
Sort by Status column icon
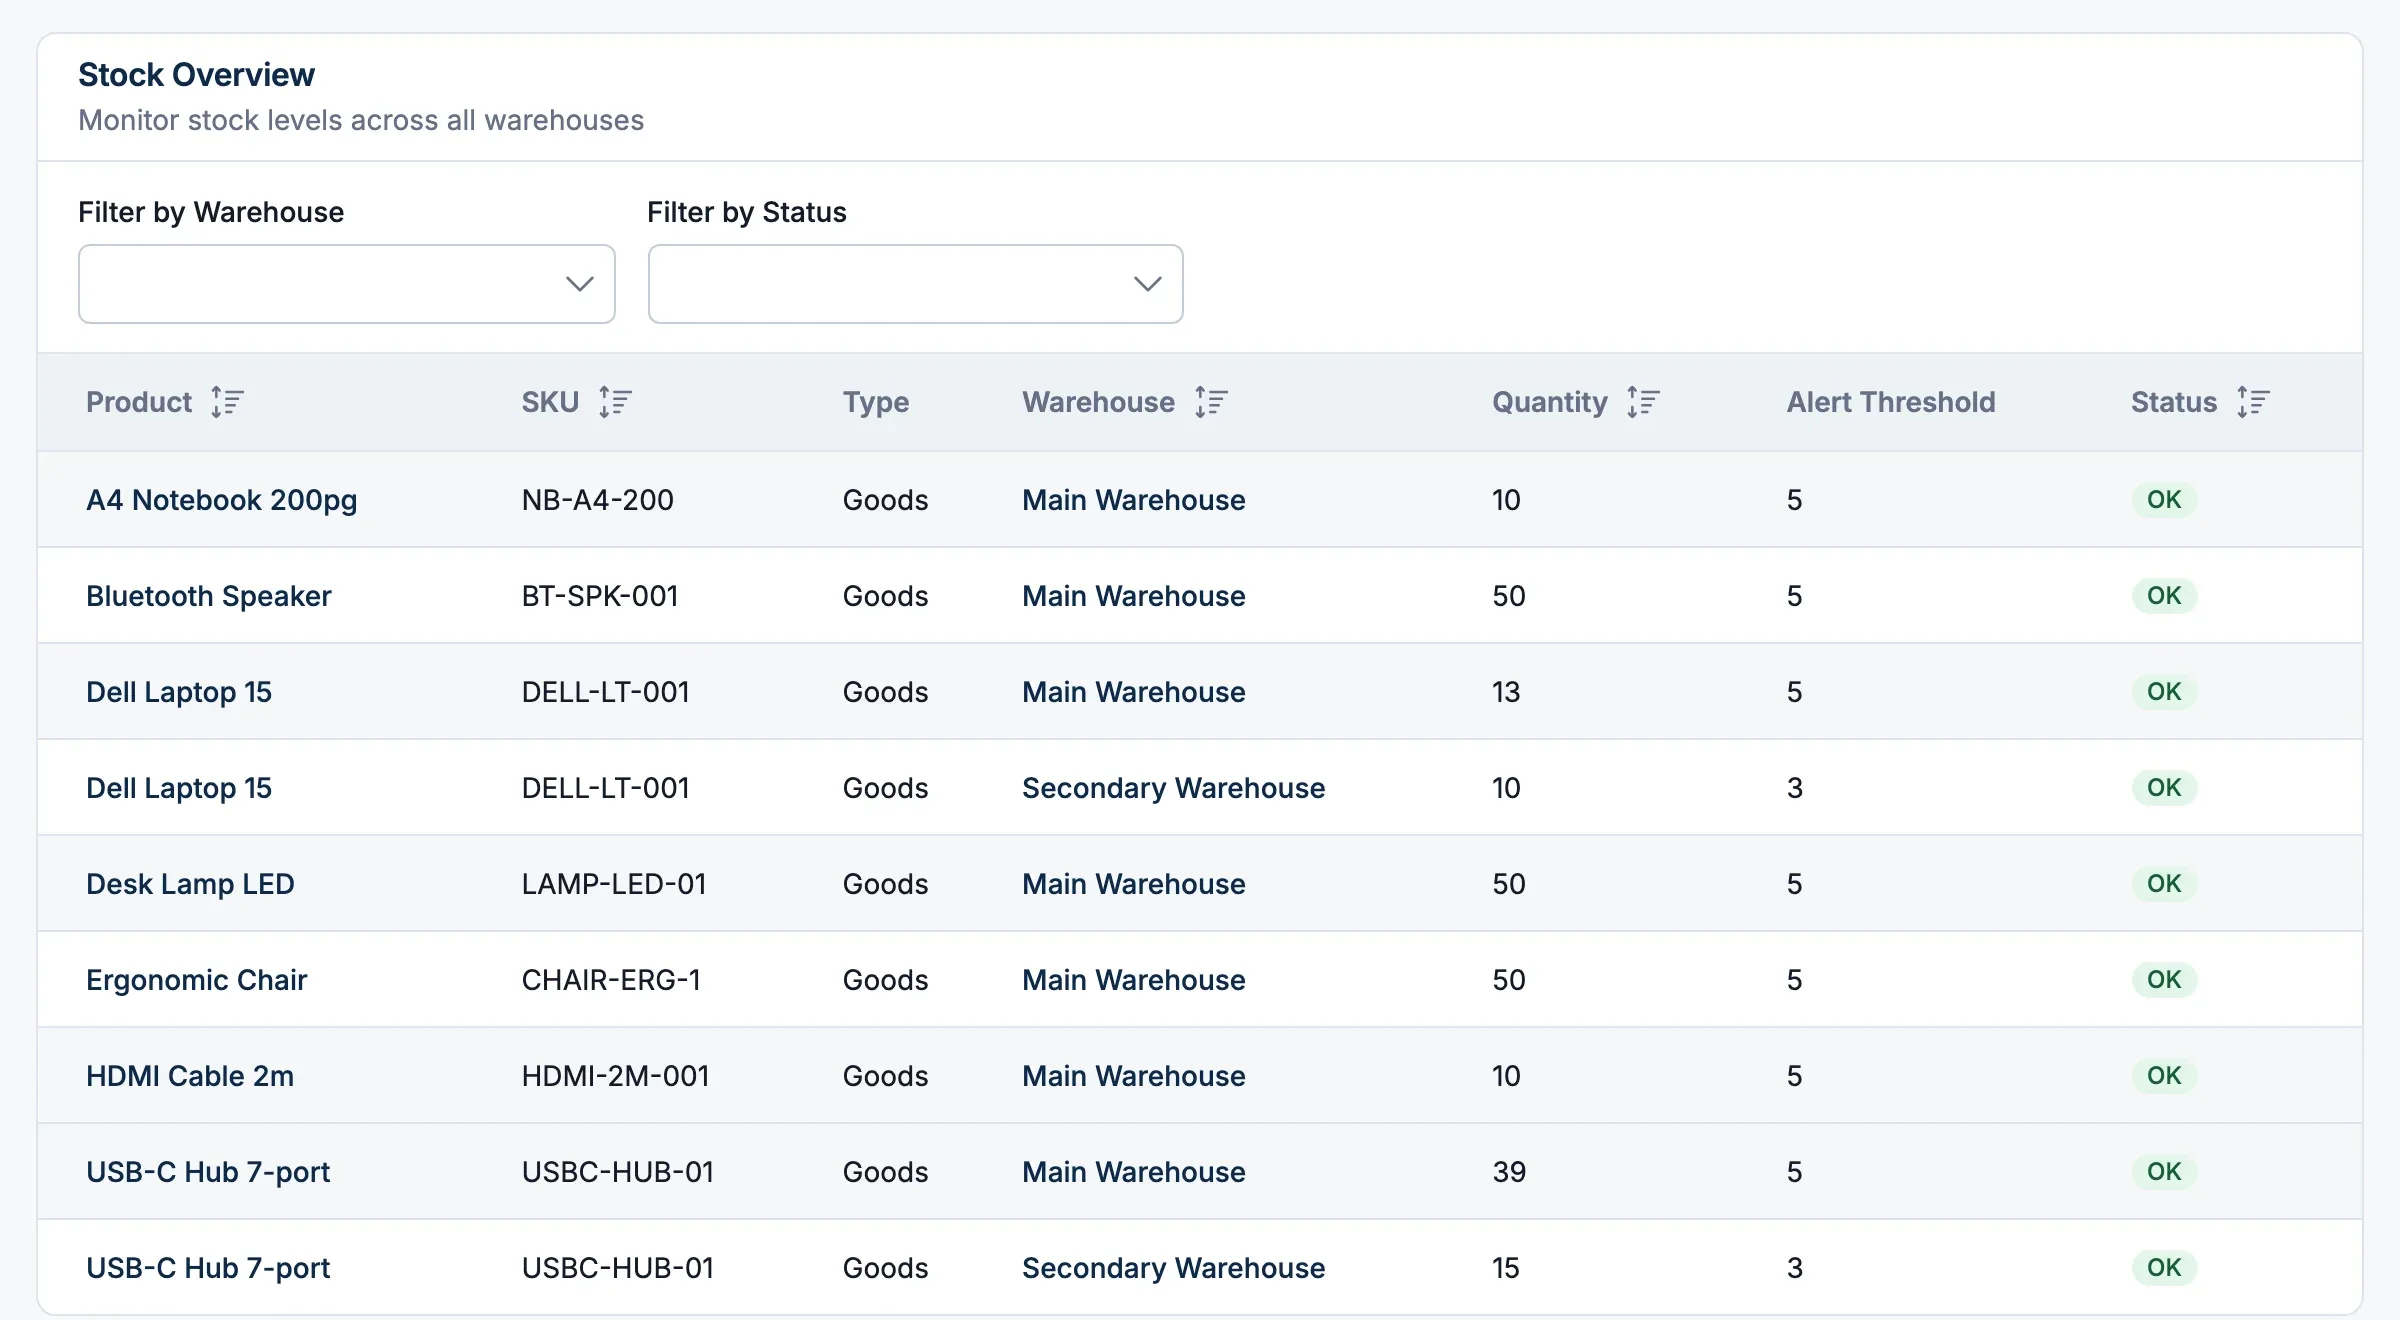coord(2253,402)
